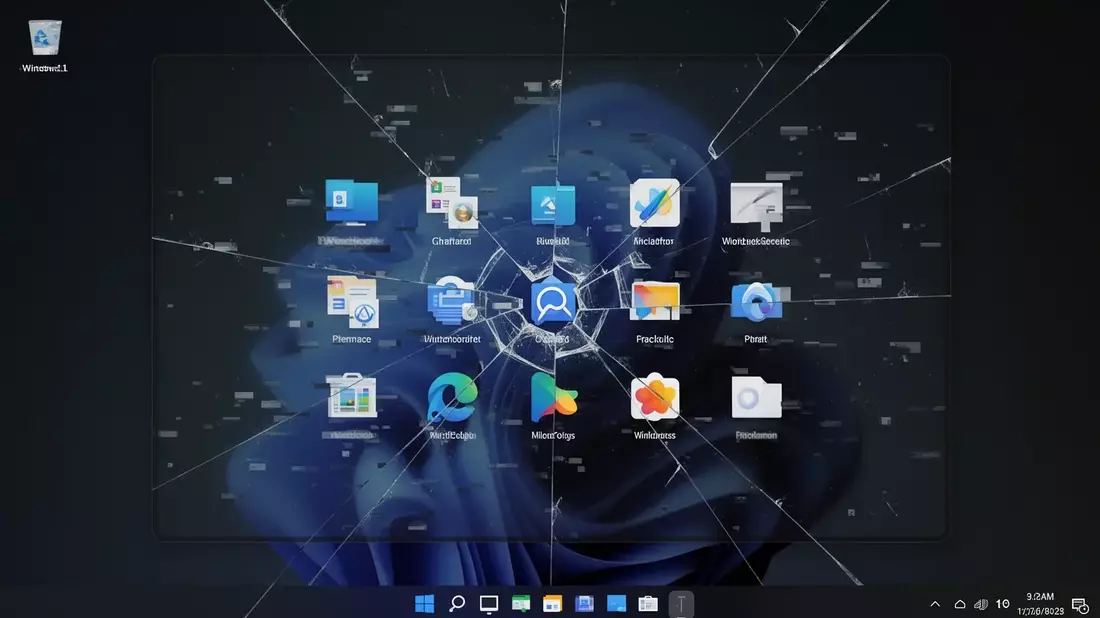The image size is (1100, 618).
Task: Open the volume speaker tray icon
Action: (x=981, y=604)
